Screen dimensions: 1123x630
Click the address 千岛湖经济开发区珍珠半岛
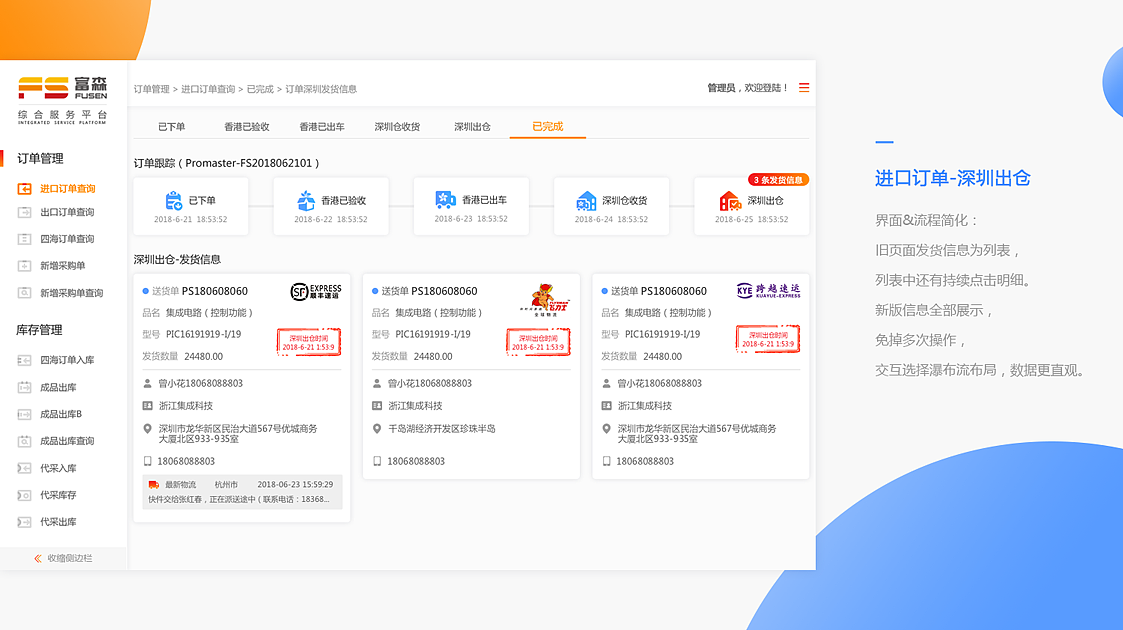(442, 429)
